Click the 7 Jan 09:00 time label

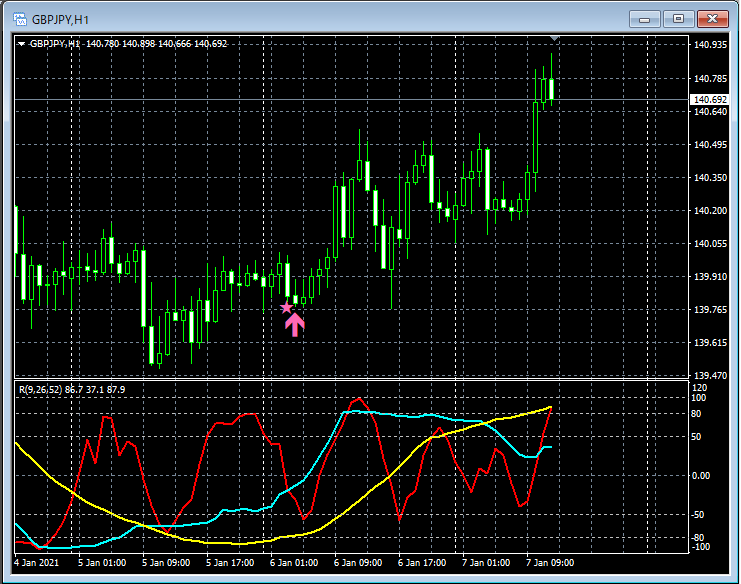[x=550, y=562]
